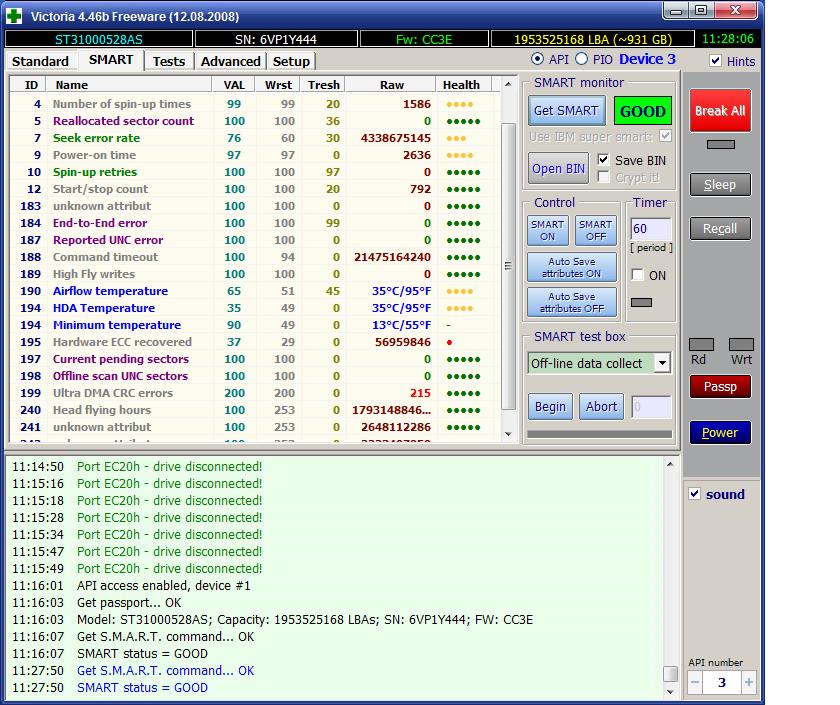The image size is (840, 705).
Task: Click the SMART table scrollbar thumb
Action: coord(508,266)
